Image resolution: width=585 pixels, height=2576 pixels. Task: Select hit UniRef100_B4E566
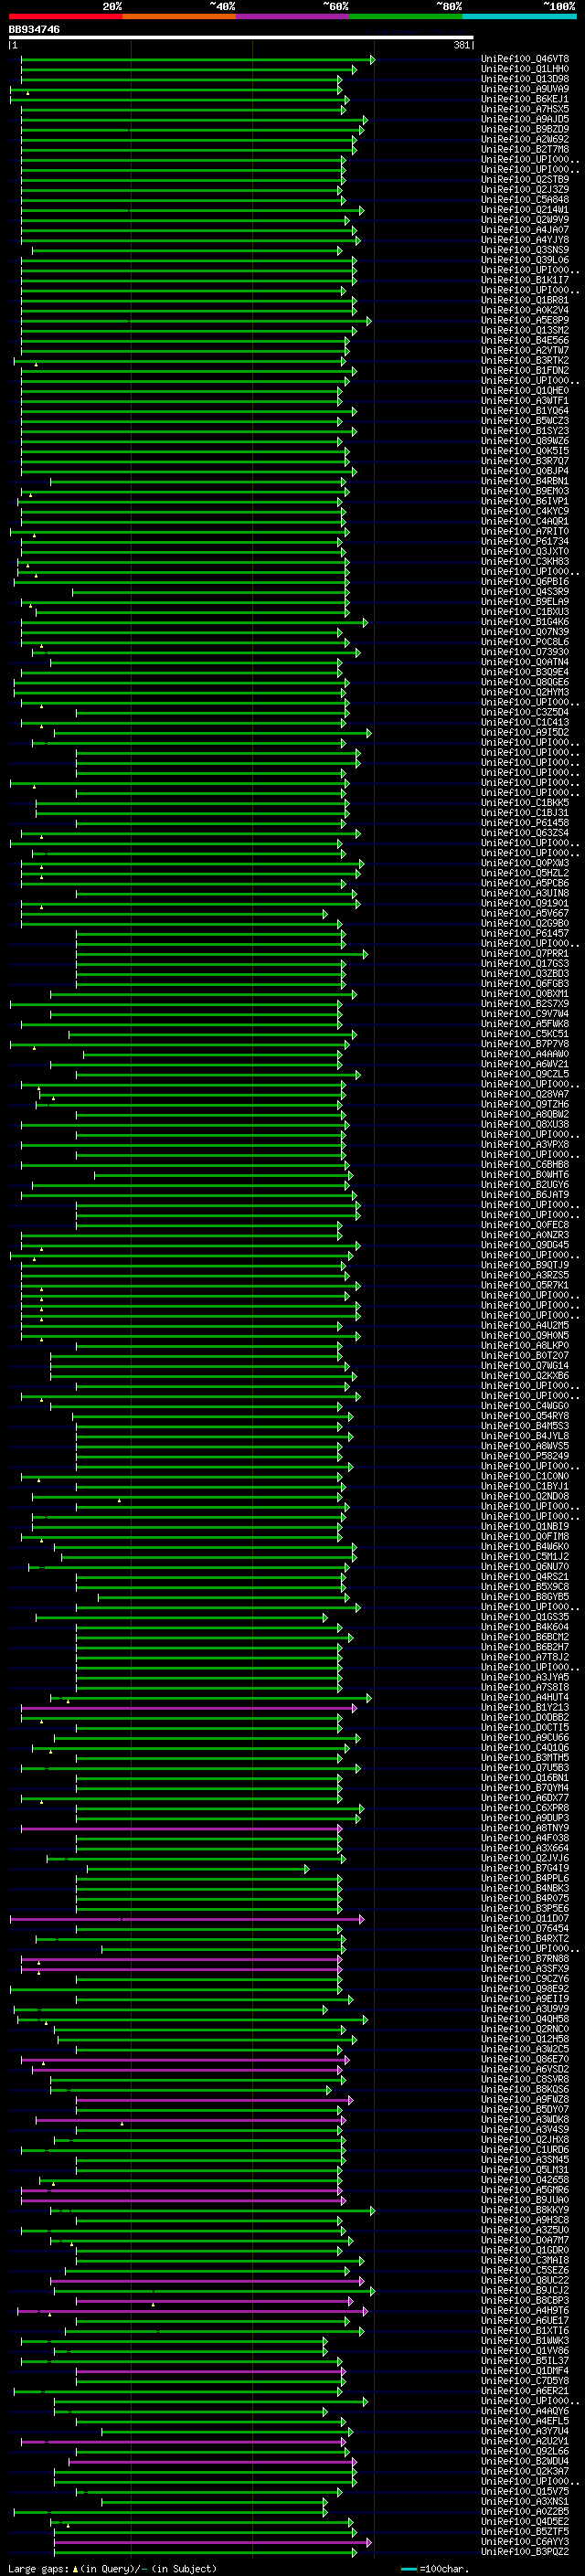(x=525, y=340)
